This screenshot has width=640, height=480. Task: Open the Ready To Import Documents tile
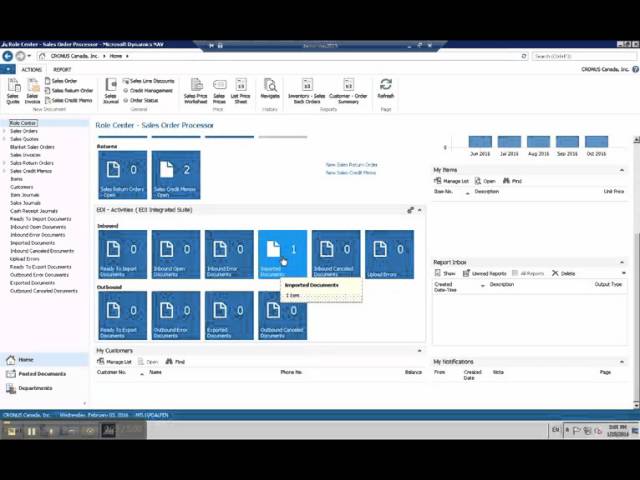[122, 255]
